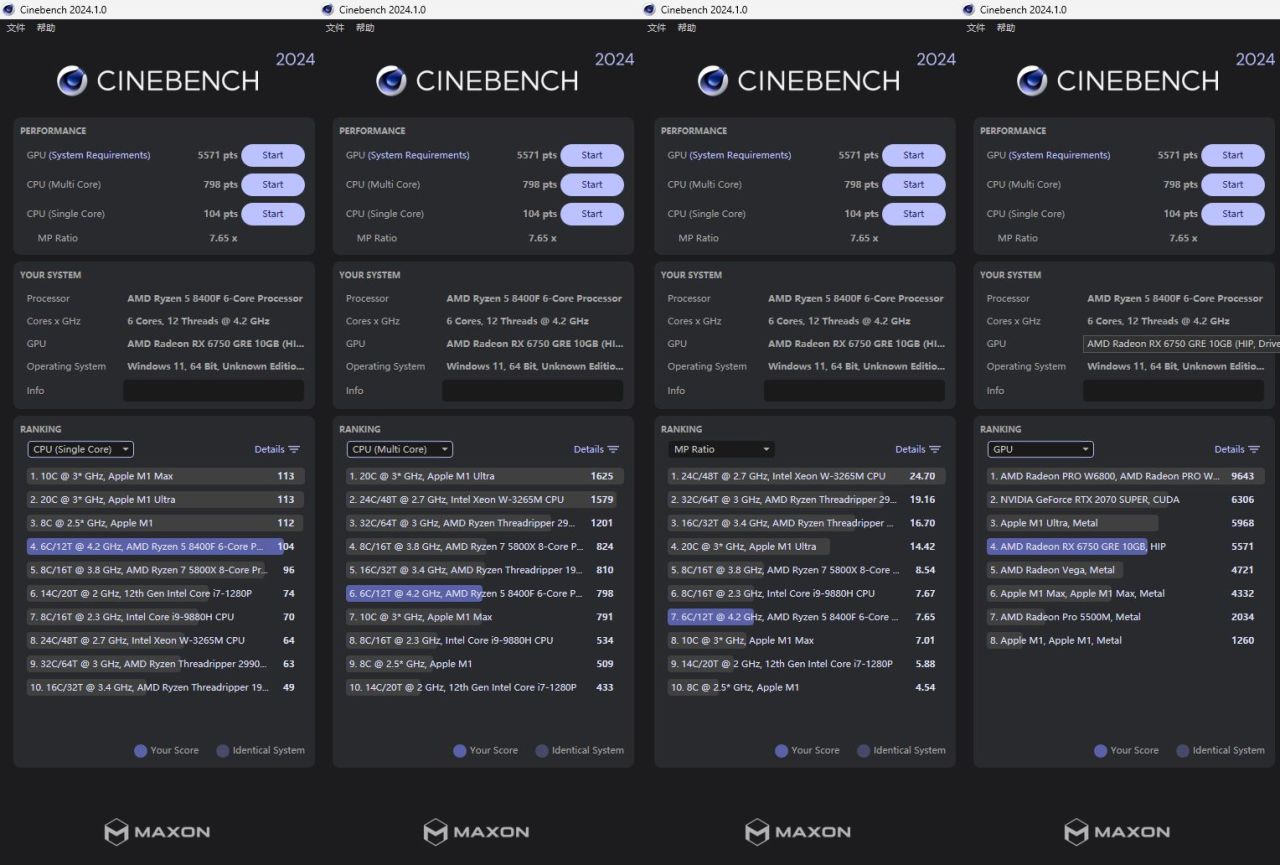Select the Intel Core i7-1280P row scoring 74
Viewport: 1280px width, 865px height.
coord(165,594)
